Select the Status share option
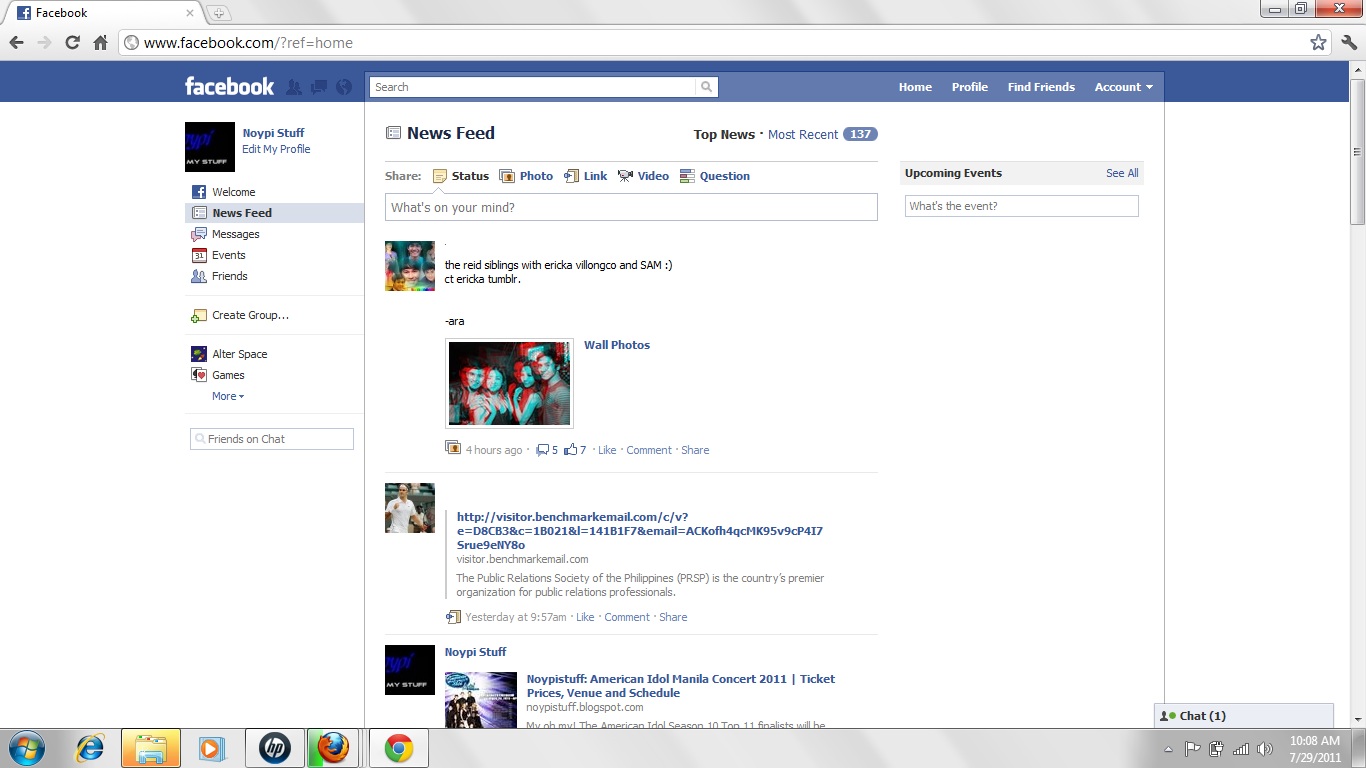The image size is (1366, 768). pyautogui.click(x=460, y=176)
